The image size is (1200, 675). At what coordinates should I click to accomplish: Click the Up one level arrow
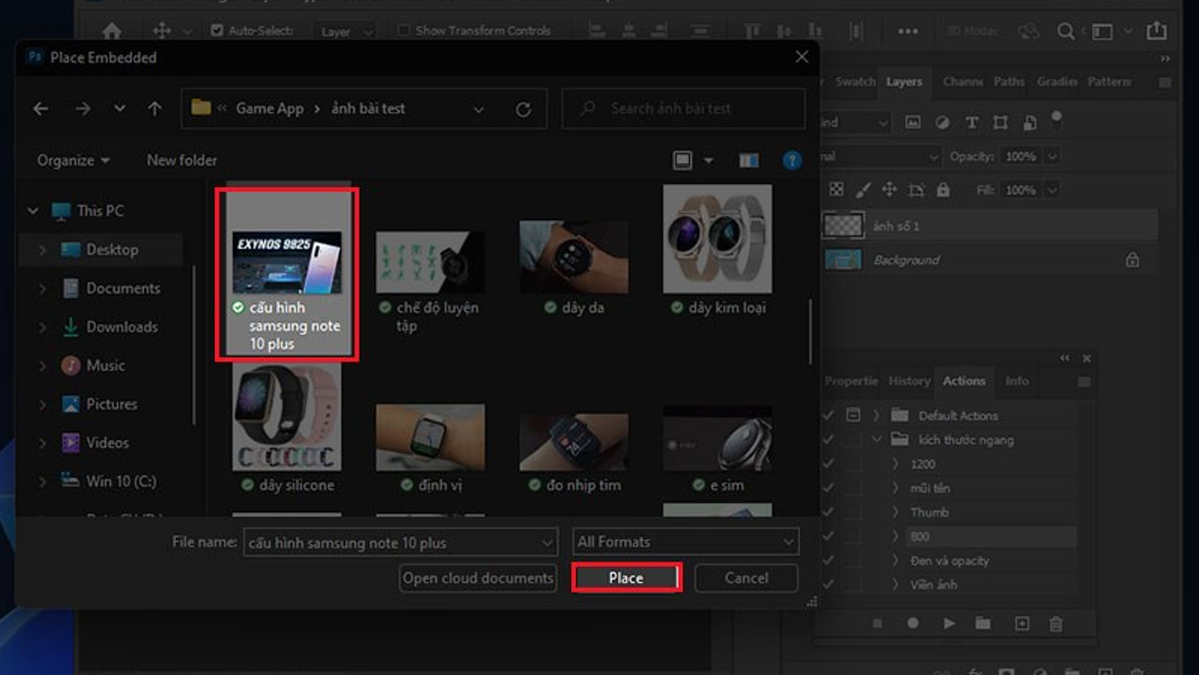(154, 109)
